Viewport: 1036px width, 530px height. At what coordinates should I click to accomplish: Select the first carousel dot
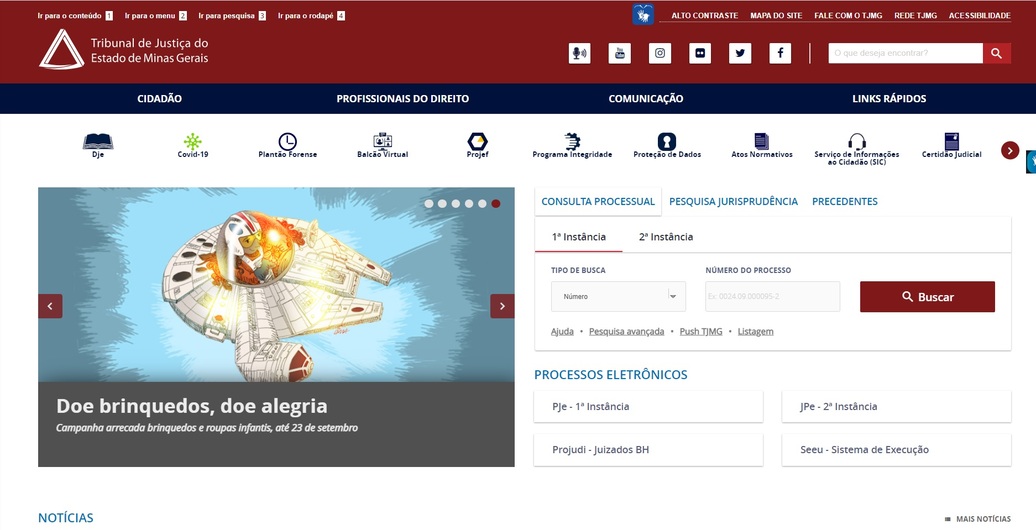(429, 204)
